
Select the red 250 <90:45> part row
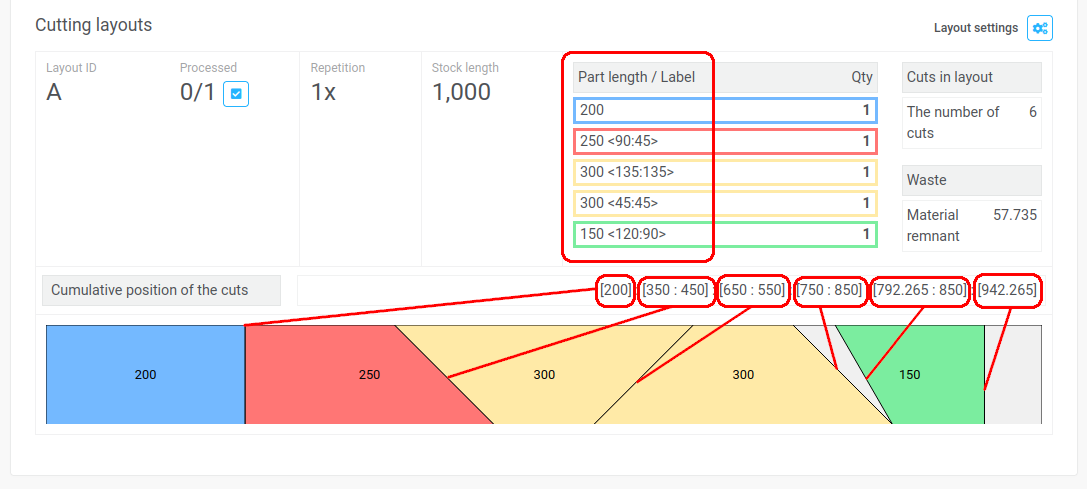[724, 141]
